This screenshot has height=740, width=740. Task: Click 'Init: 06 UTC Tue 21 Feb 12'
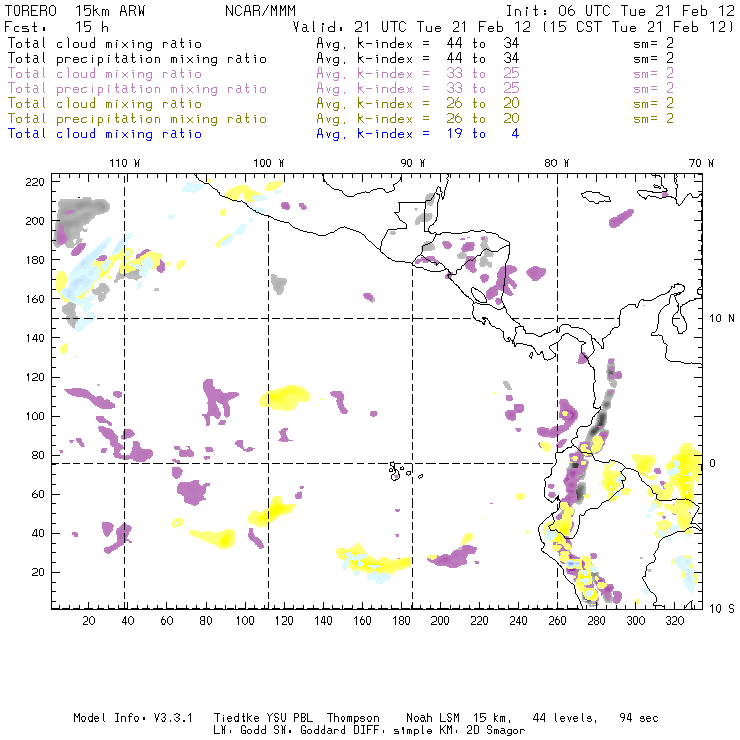pyautogui.click(x=620, y=11)
